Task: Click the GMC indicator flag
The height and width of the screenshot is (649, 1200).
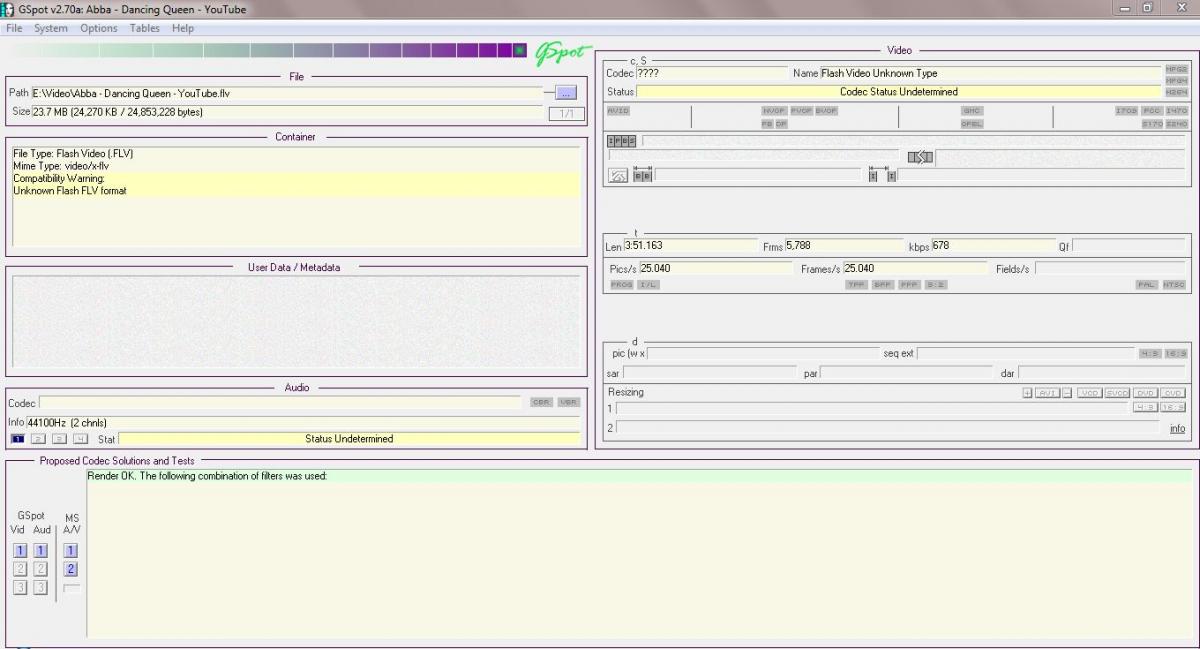Action: (x=972, y=111)
